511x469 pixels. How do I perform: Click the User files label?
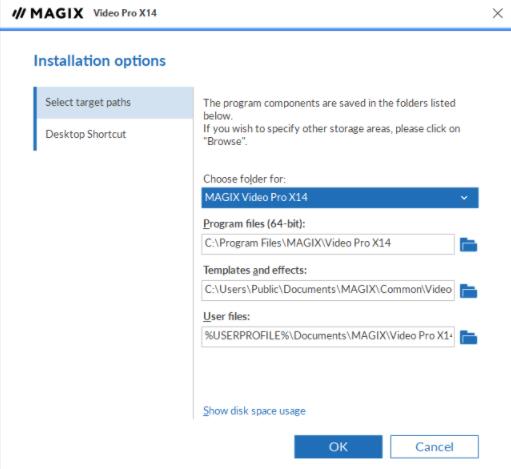(x=226, y=316)
